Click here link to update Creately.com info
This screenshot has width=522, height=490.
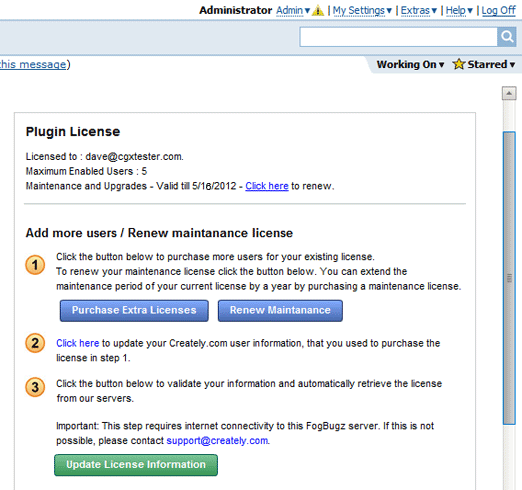coord(77,343)
